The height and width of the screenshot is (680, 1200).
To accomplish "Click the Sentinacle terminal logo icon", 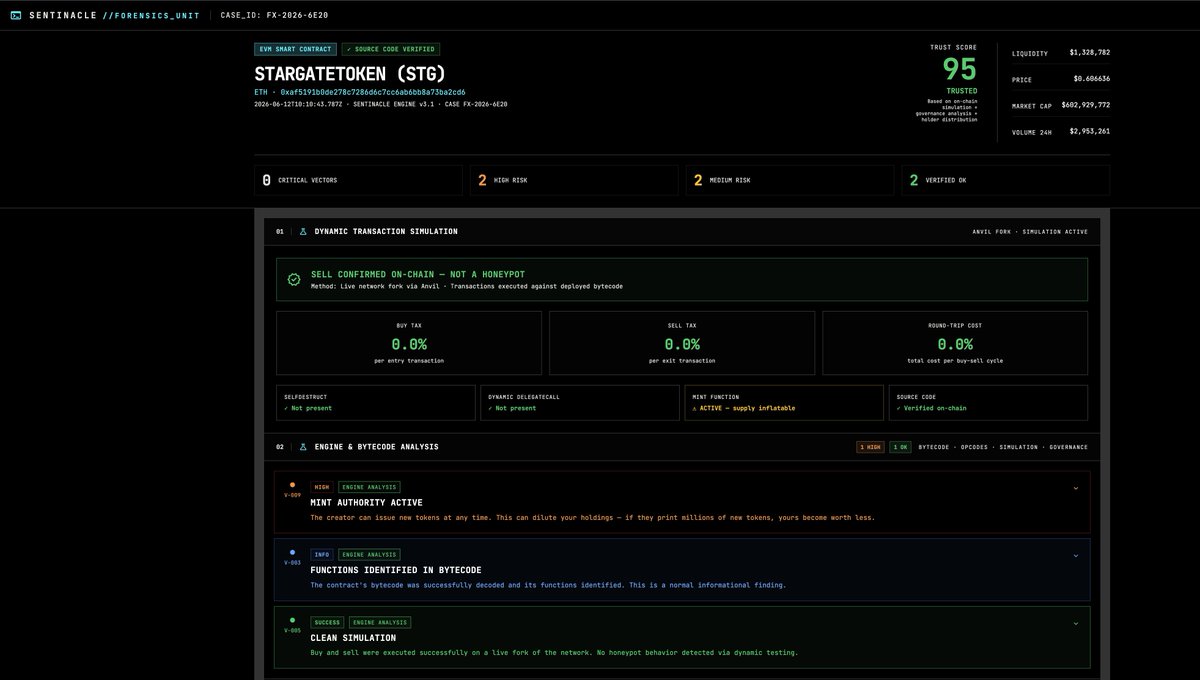I will (15, 15).
